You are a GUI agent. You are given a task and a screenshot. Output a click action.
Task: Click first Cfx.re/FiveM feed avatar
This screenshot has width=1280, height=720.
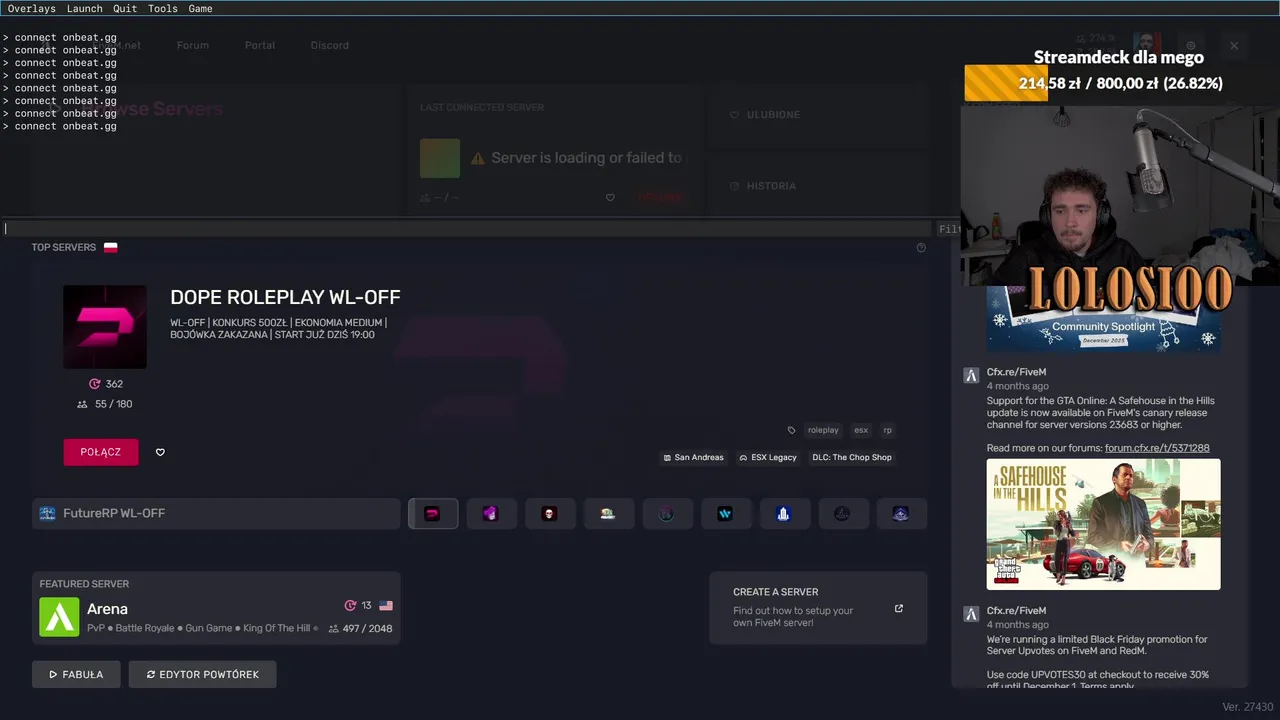coord(971,376)
